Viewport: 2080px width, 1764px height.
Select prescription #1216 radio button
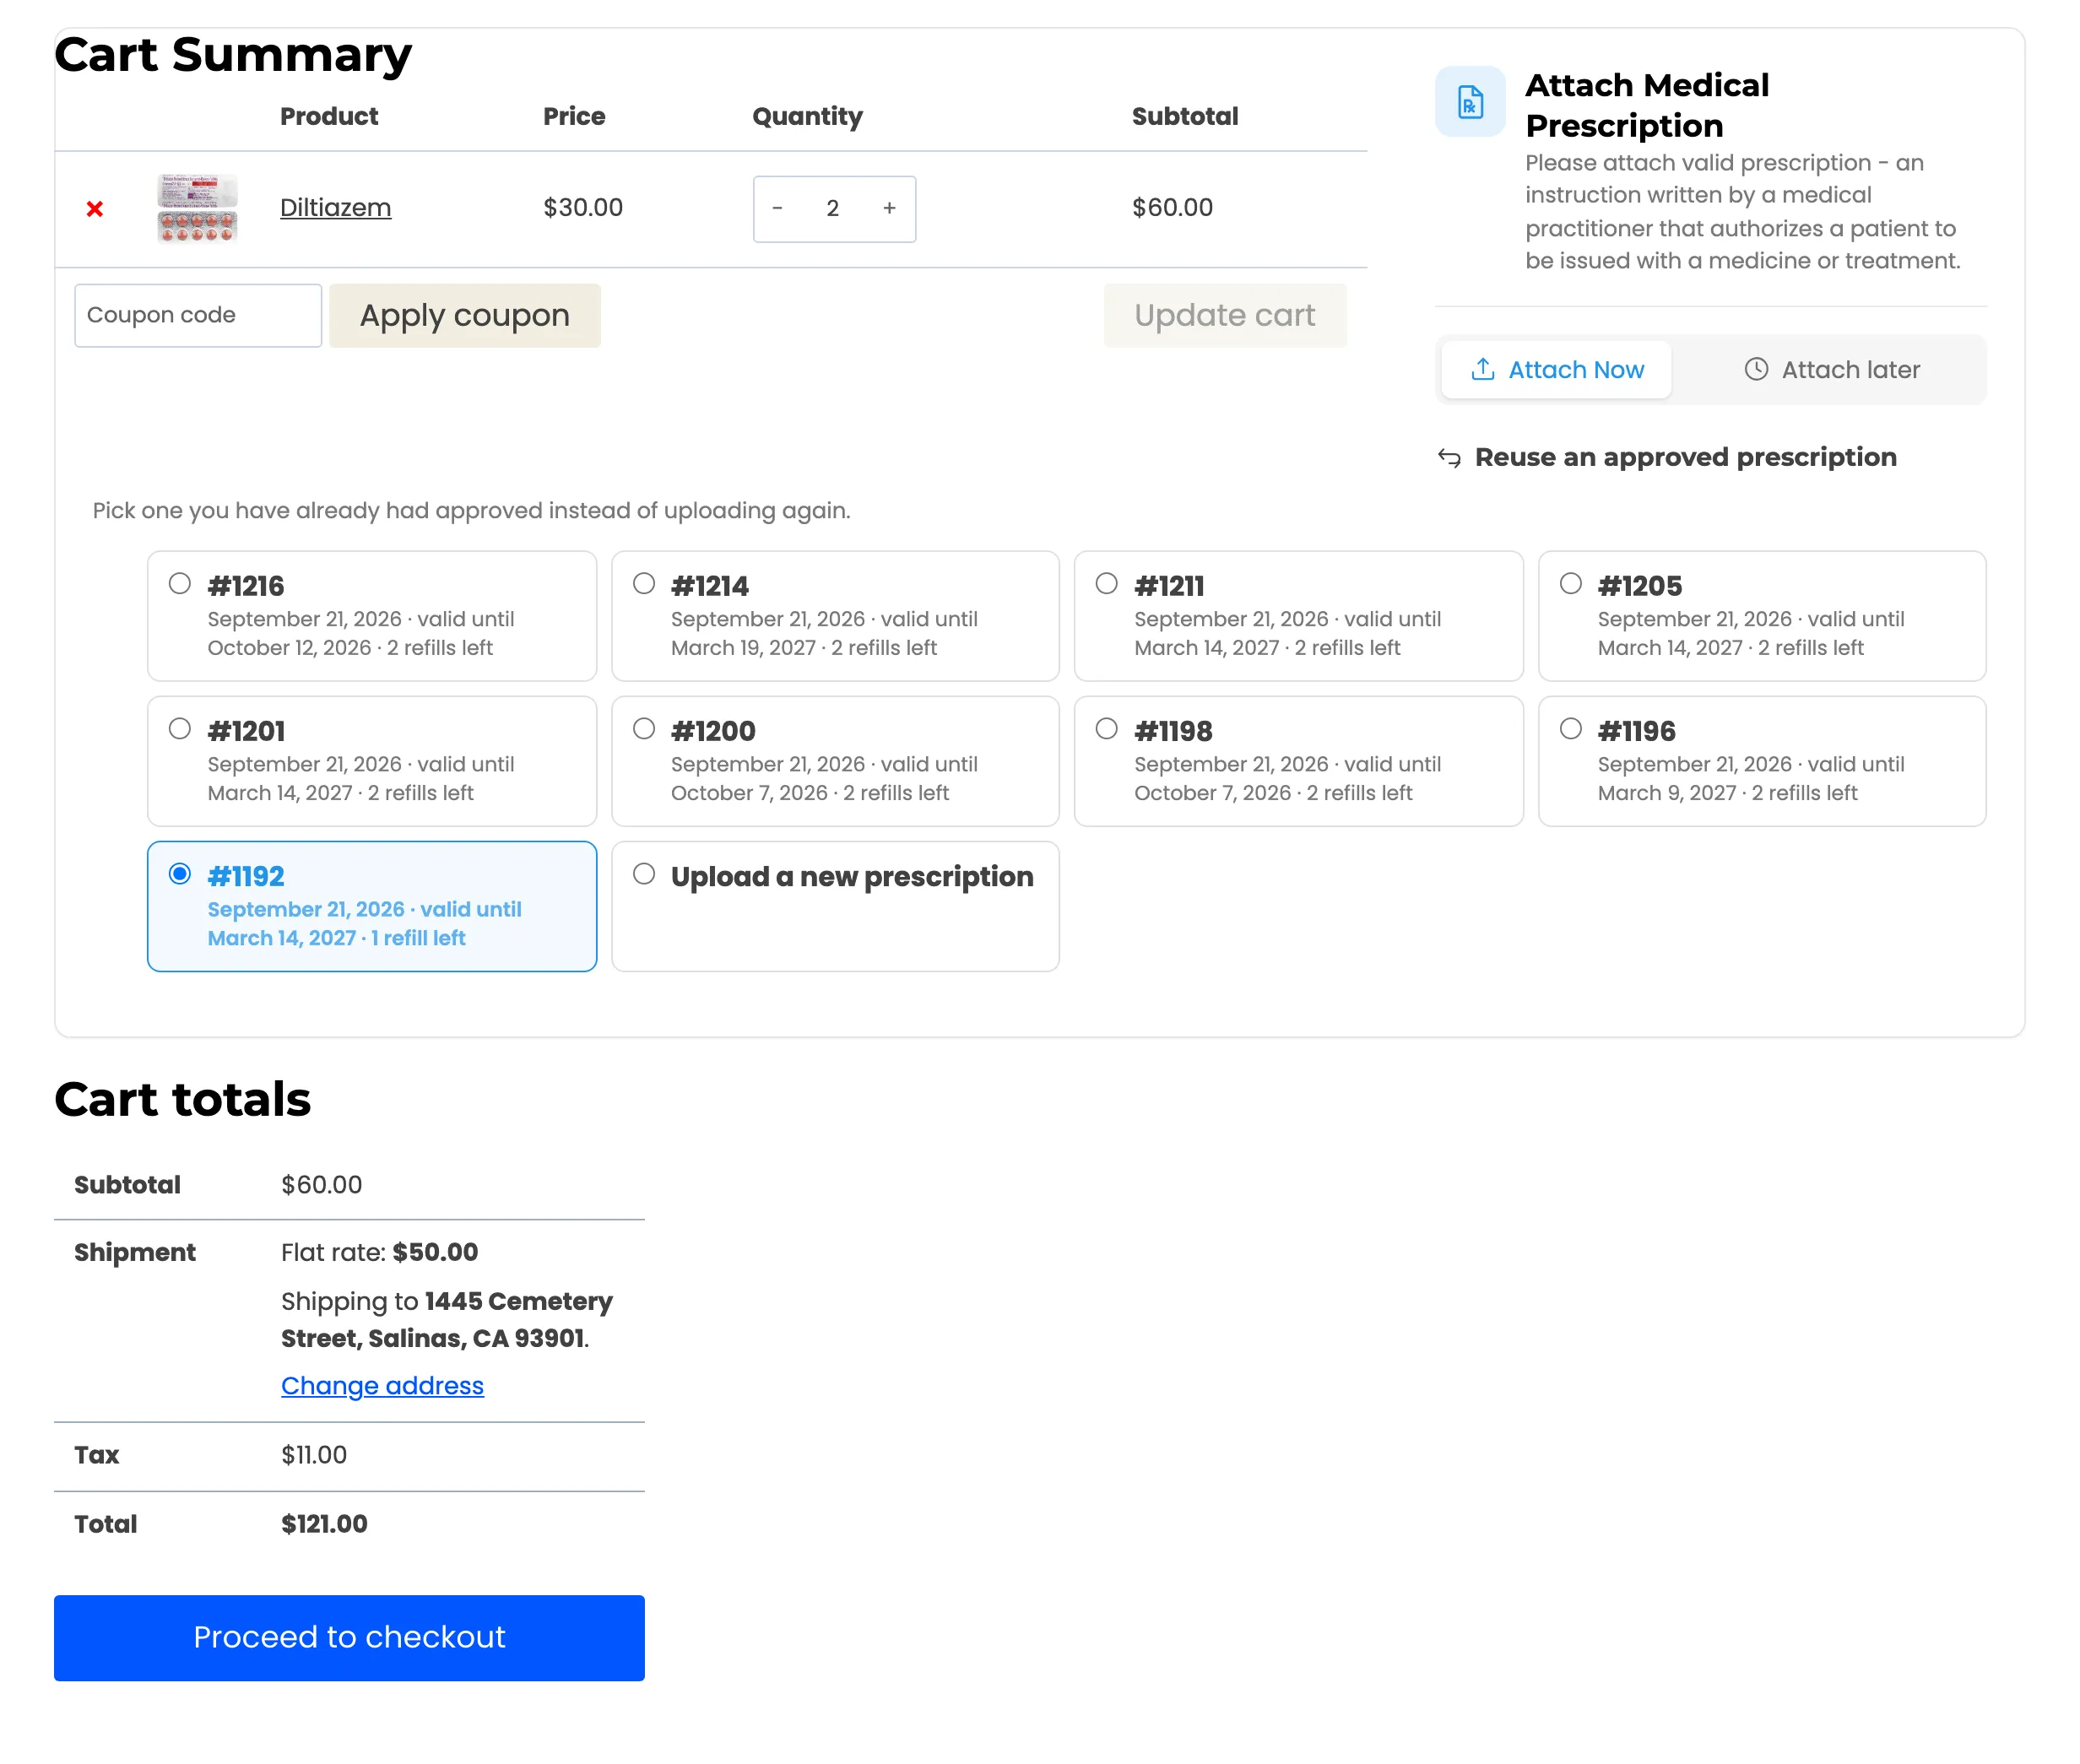pyautogui.click(x=180, y=583)
